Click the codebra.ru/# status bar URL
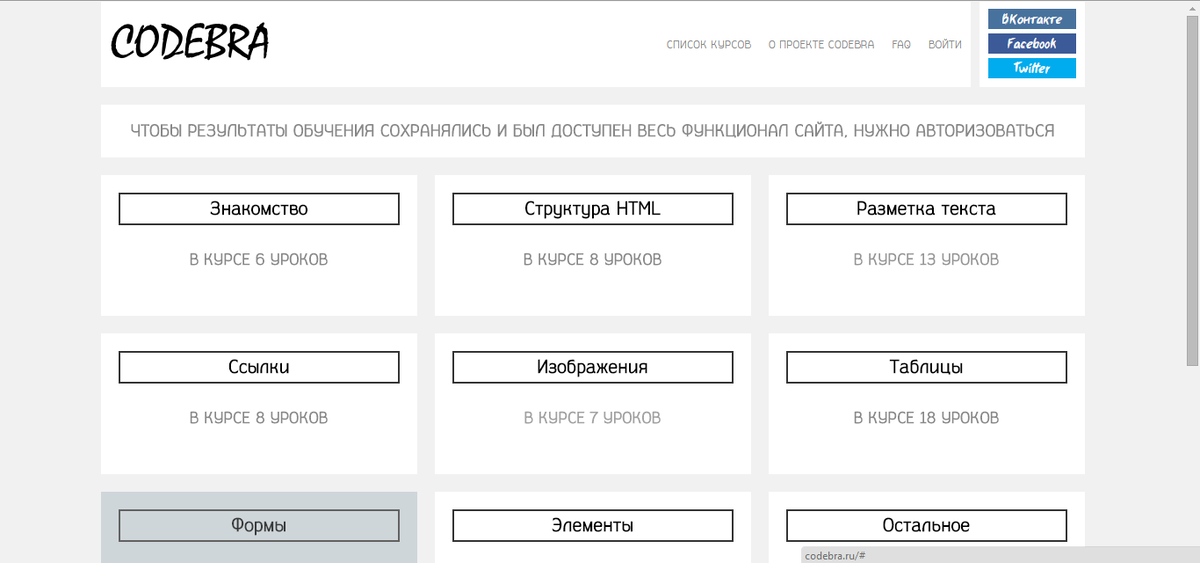 (x=835, y=555)
